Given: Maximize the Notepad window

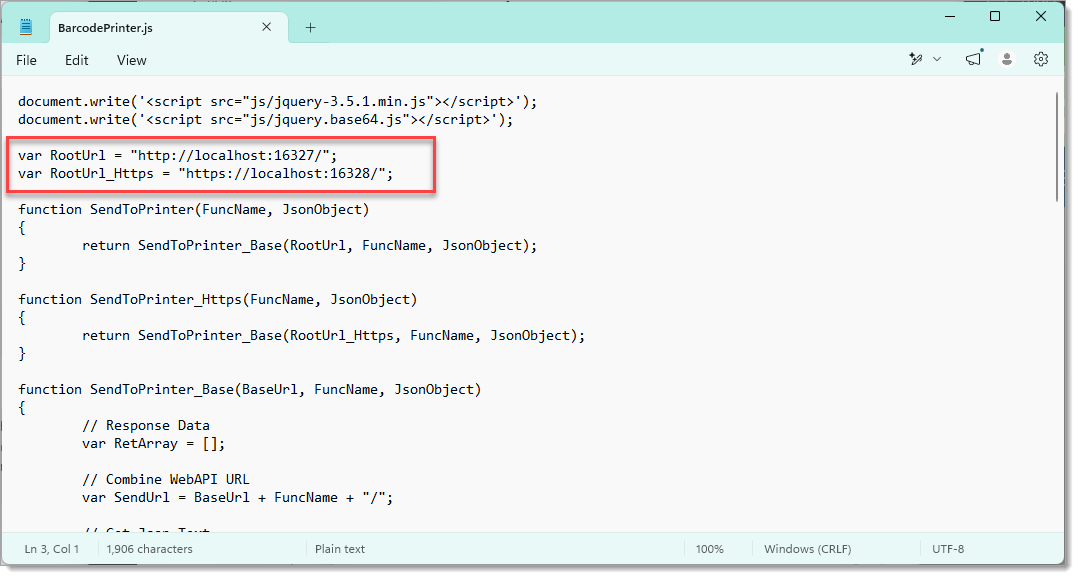Looking at the screenshot, I should [x=994, y=16].
